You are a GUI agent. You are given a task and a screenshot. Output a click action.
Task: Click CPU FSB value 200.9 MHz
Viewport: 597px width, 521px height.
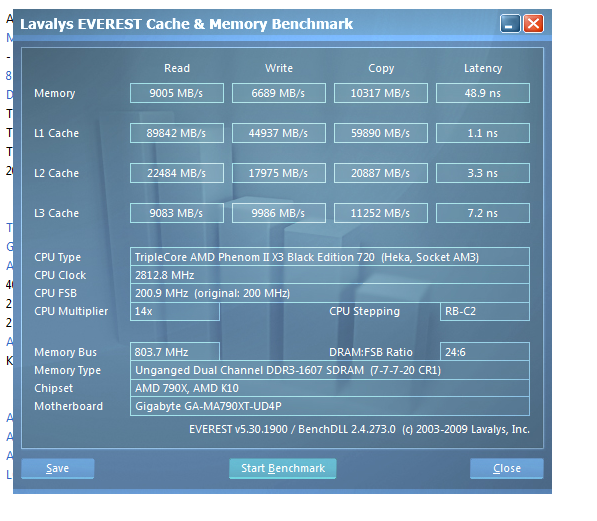(x=330, y=293)
